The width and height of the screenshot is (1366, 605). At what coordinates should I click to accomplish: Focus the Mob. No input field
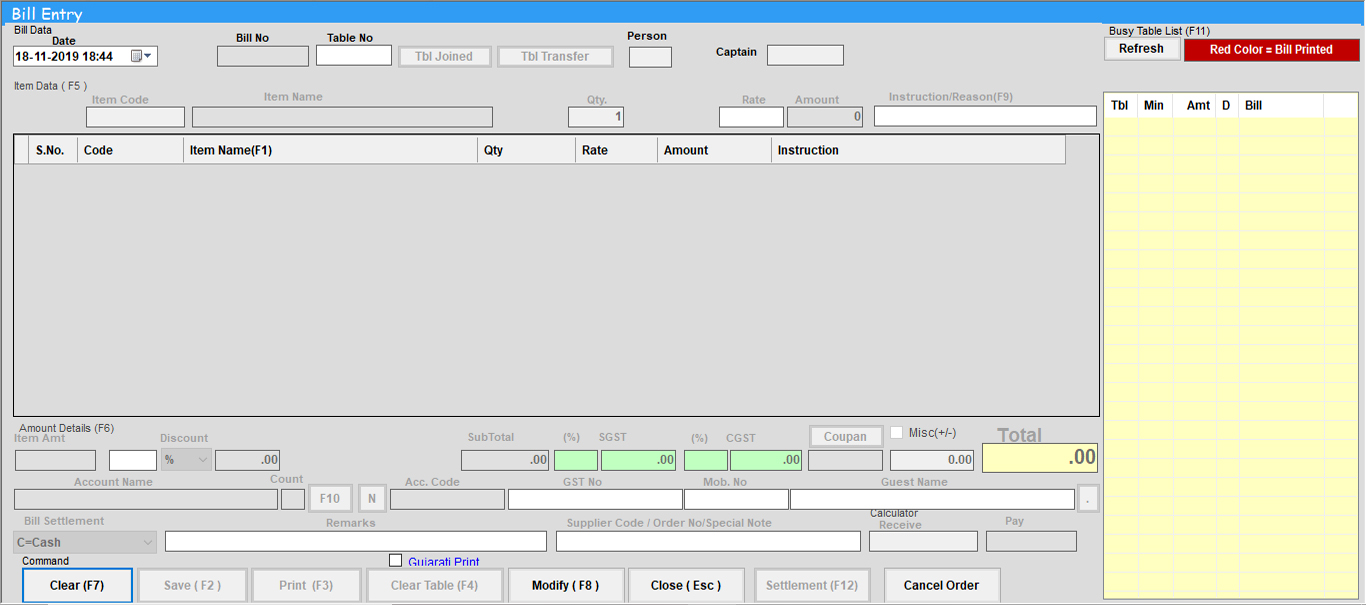coord(736,499)
